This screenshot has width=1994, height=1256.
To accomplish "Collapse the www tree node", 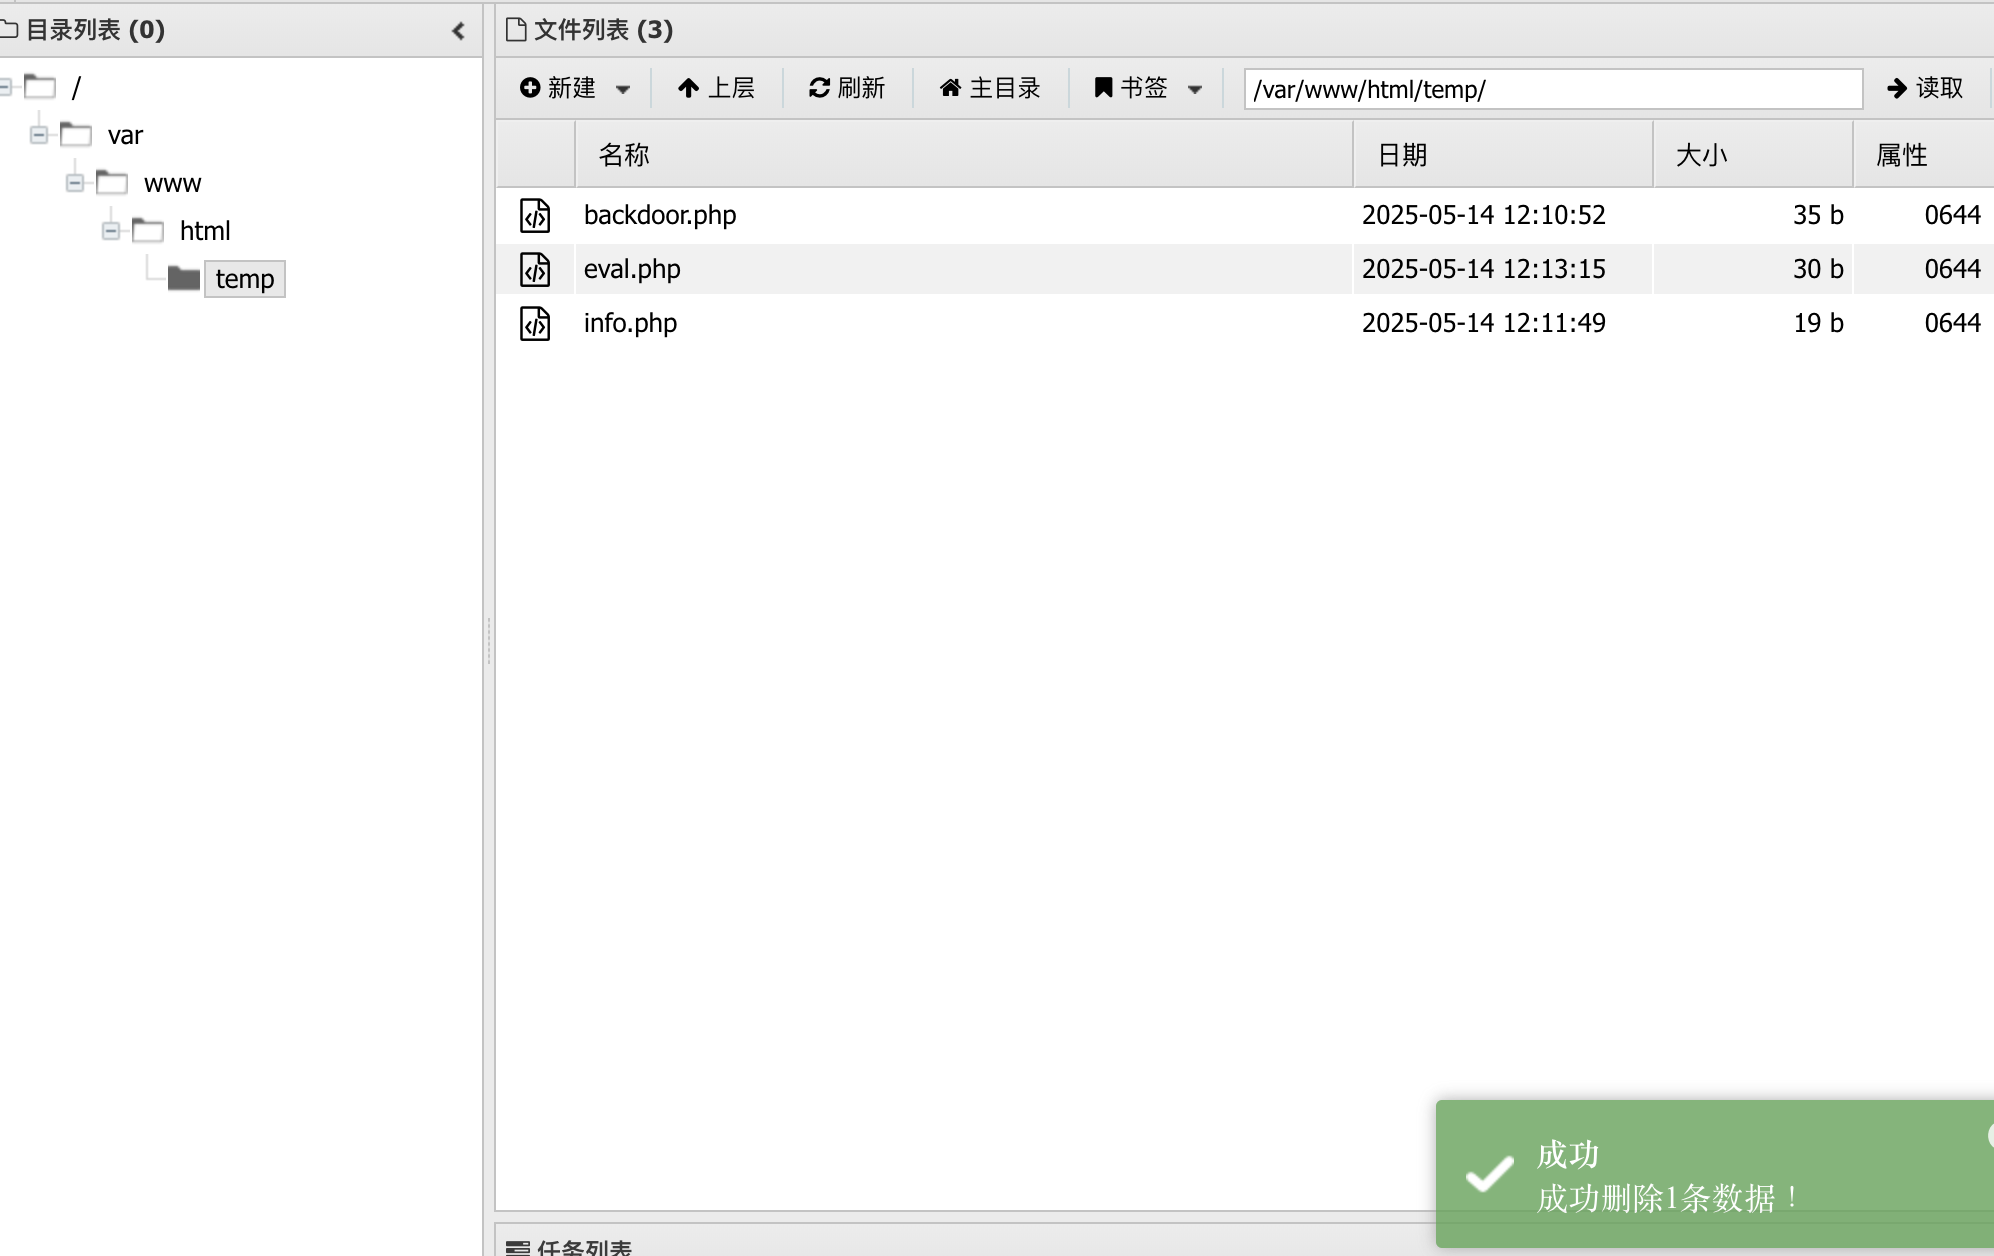I will tap(75, 183).
